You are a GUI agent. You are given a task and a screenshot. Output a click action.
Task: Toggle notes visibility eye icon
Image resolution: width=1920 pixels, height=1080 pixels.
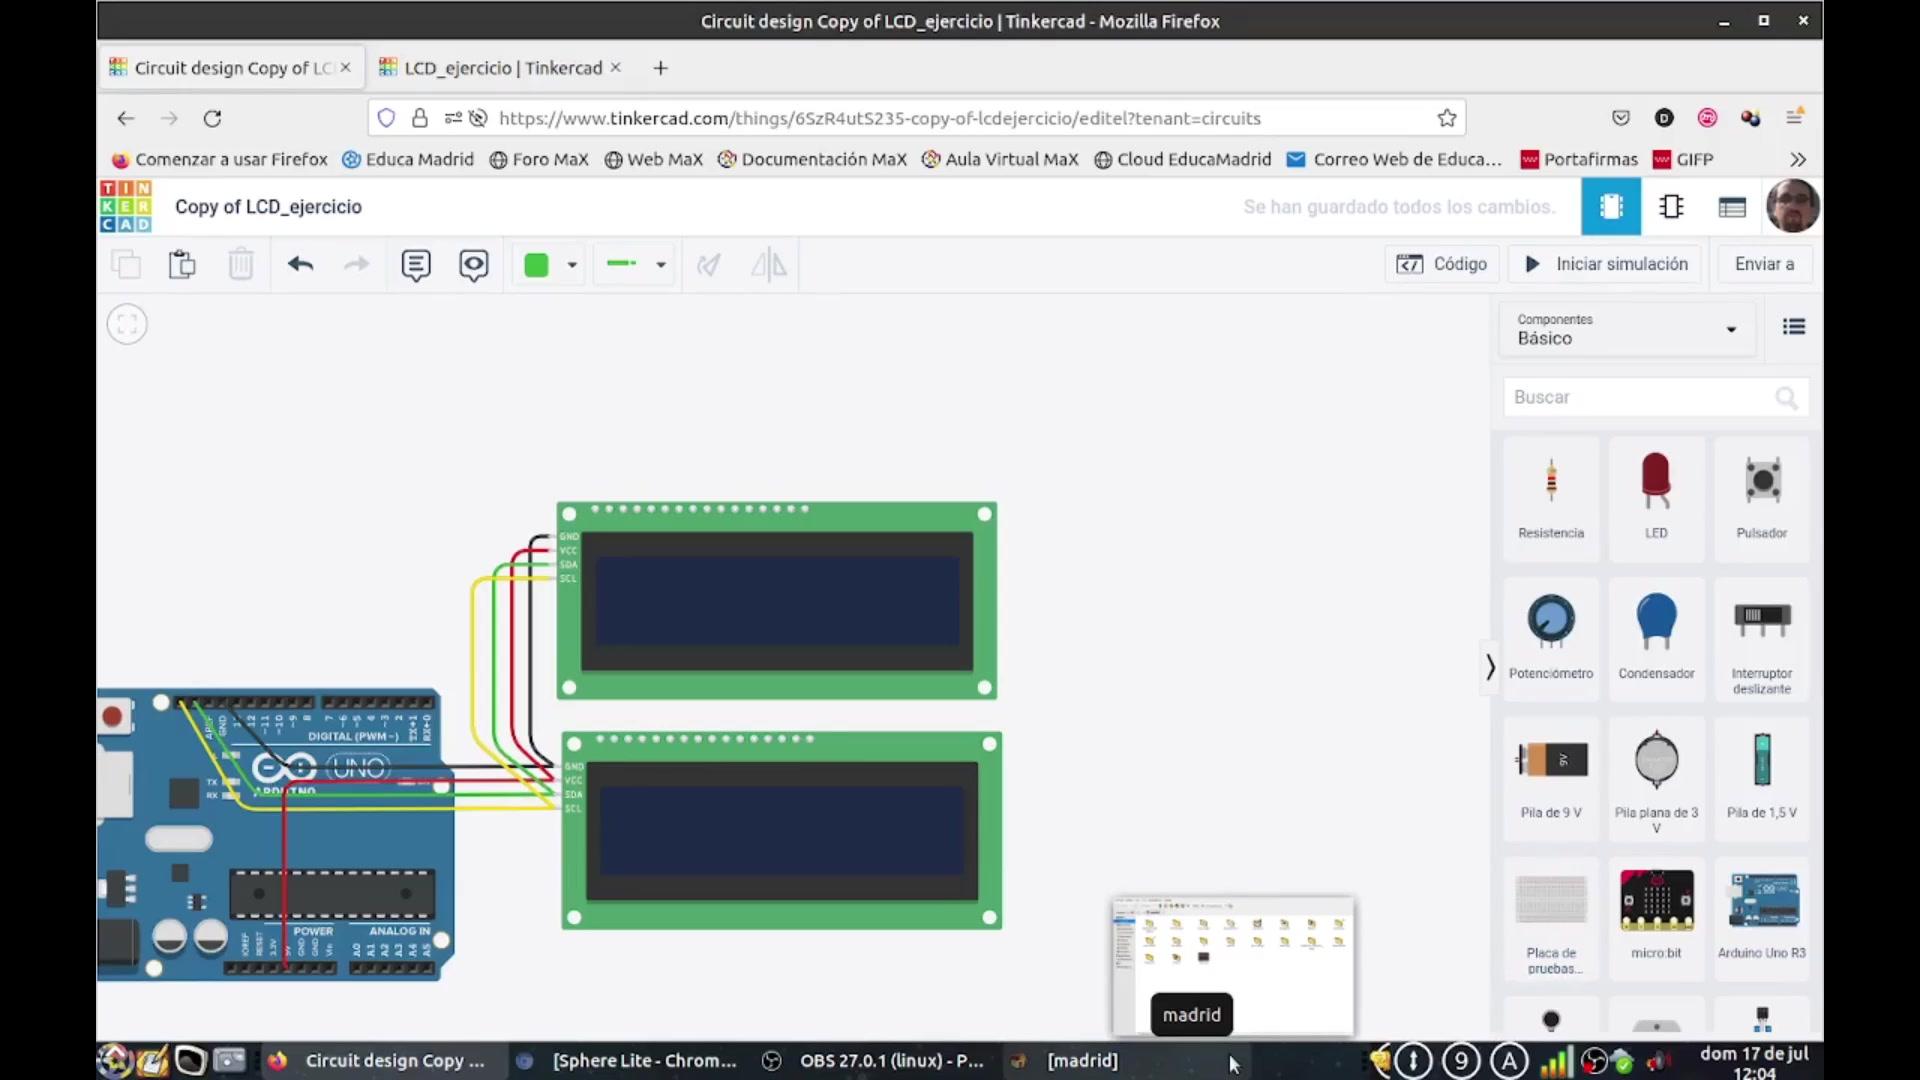473,265
